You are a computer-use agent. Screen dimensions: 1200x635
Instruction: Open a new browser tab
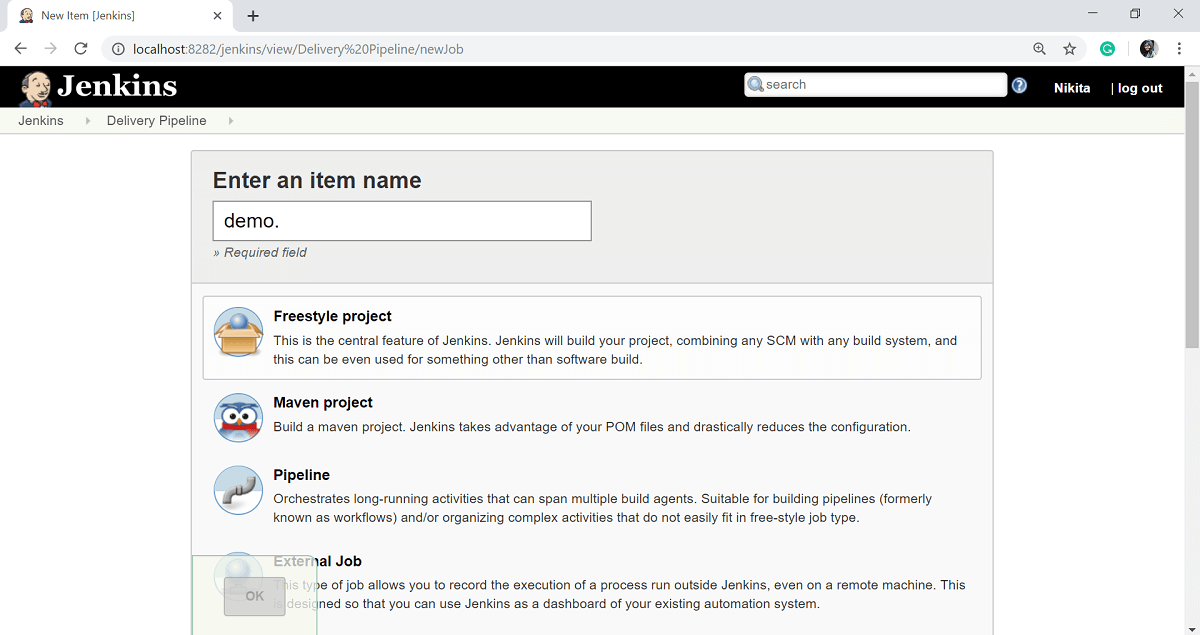pyautogui.click(x=253, y=16)
